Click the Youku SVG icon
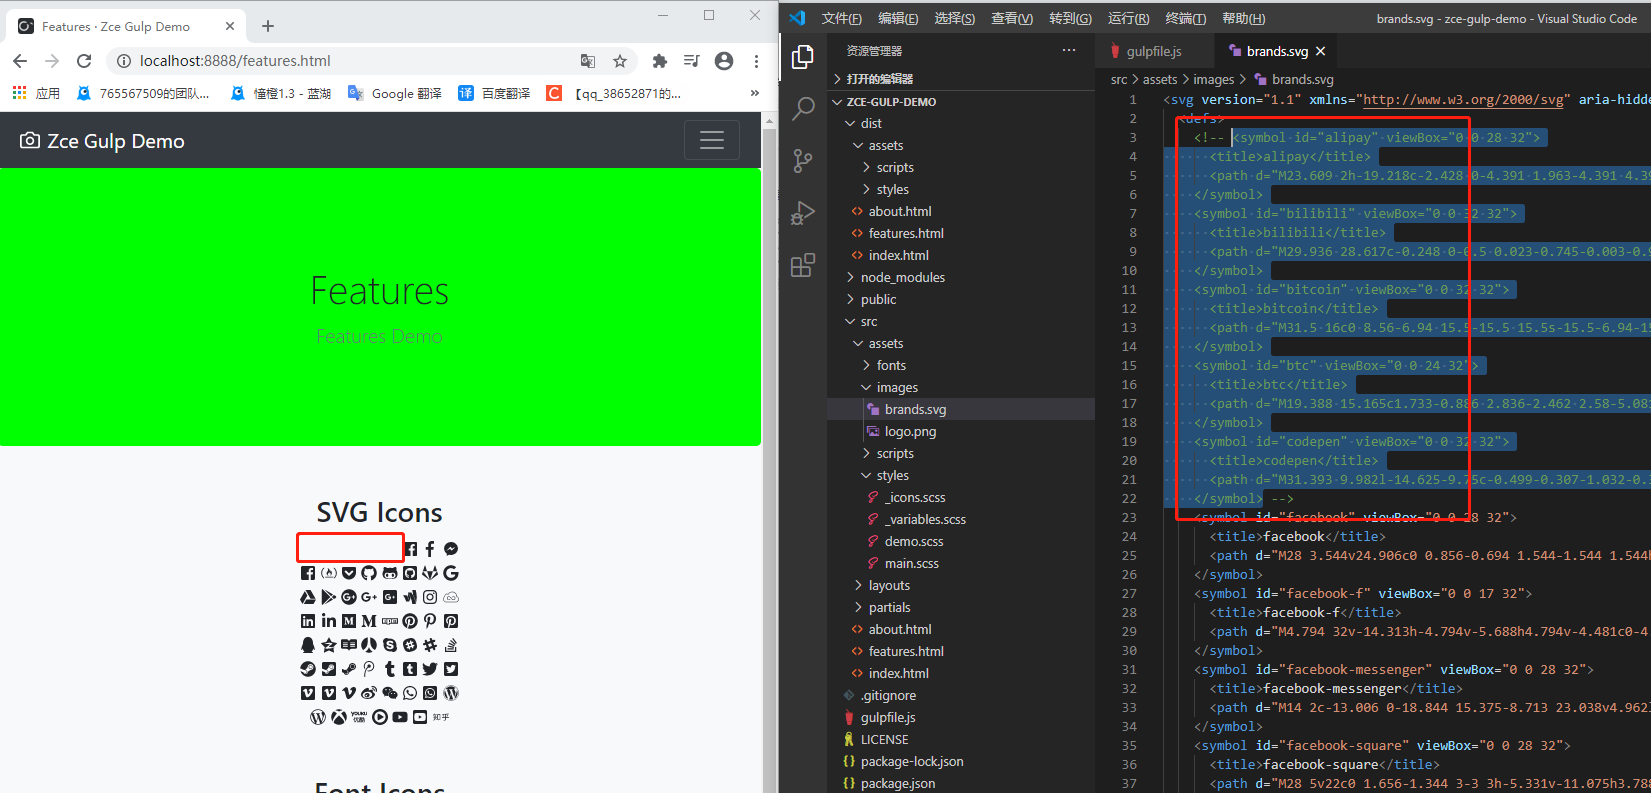This screenshot has height=793, width=1651. (x=359, y=717)
